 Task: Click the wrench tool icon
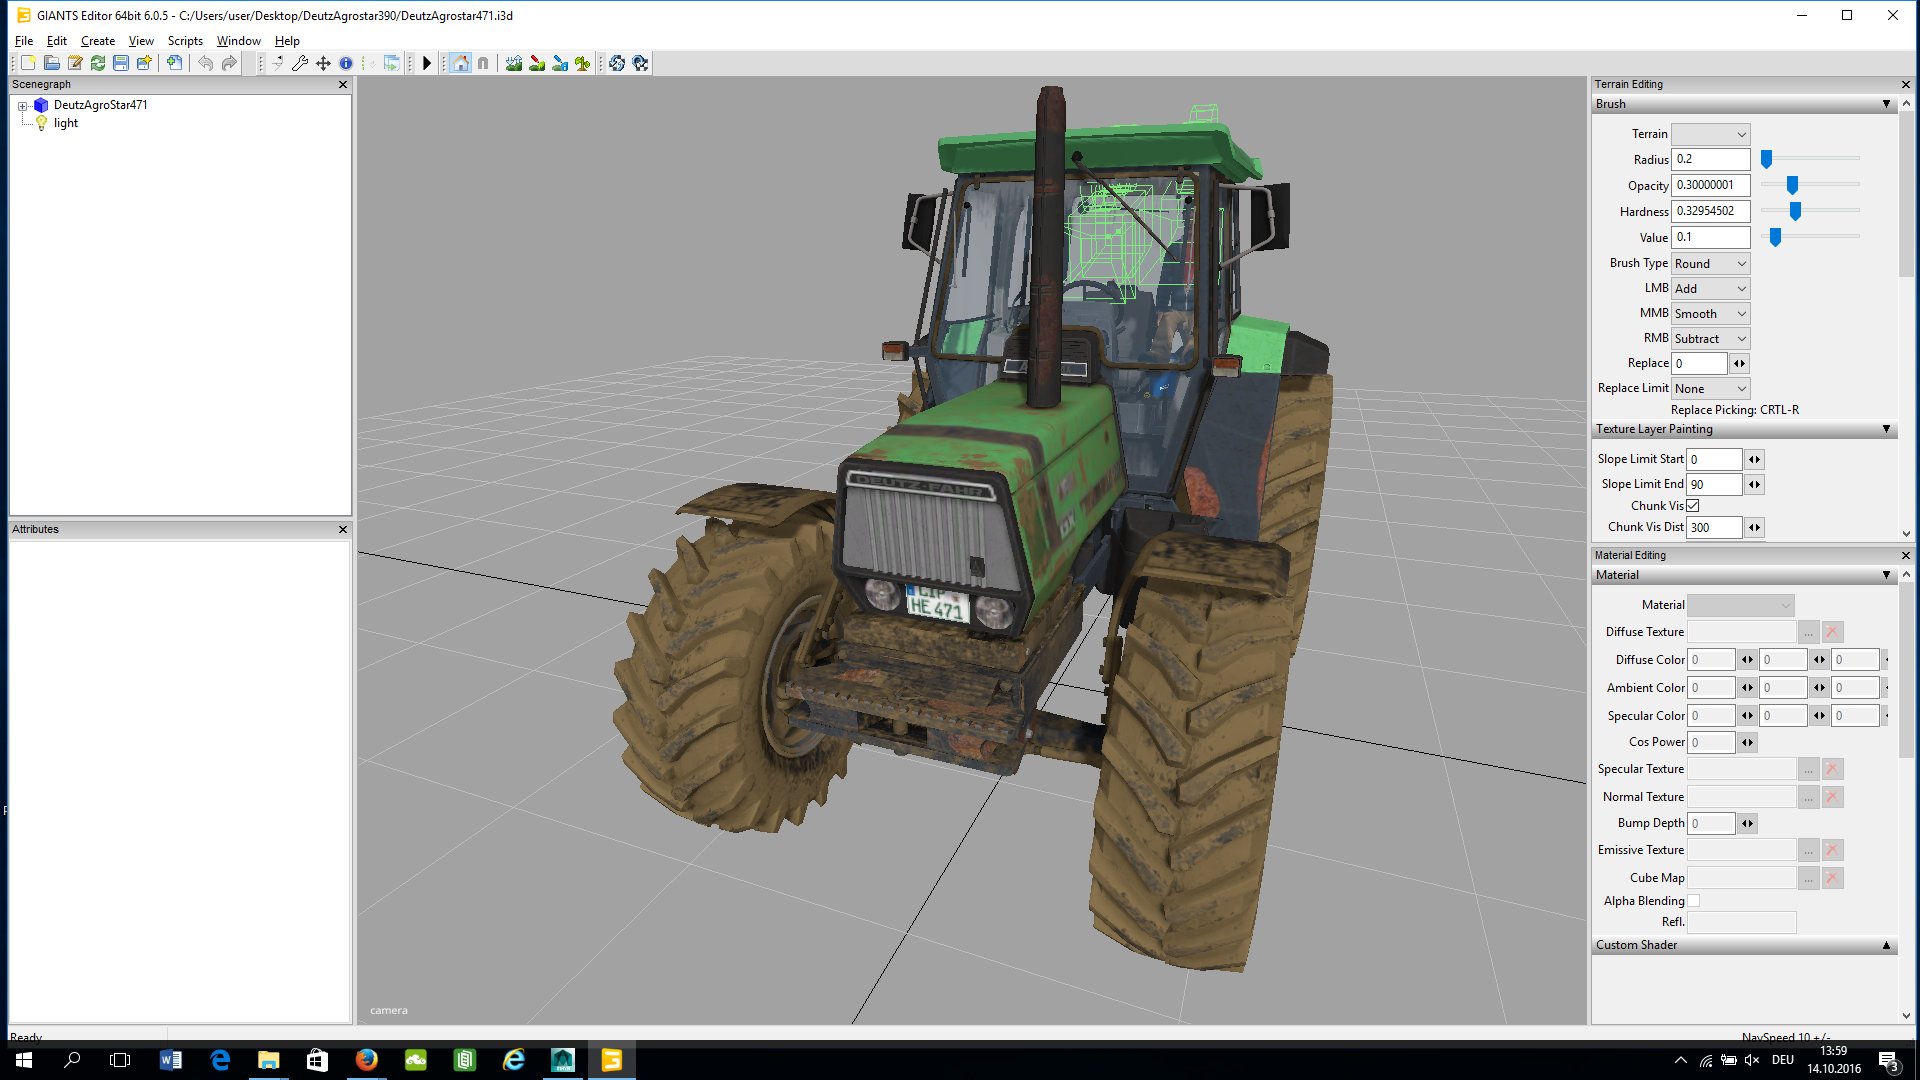300,63
